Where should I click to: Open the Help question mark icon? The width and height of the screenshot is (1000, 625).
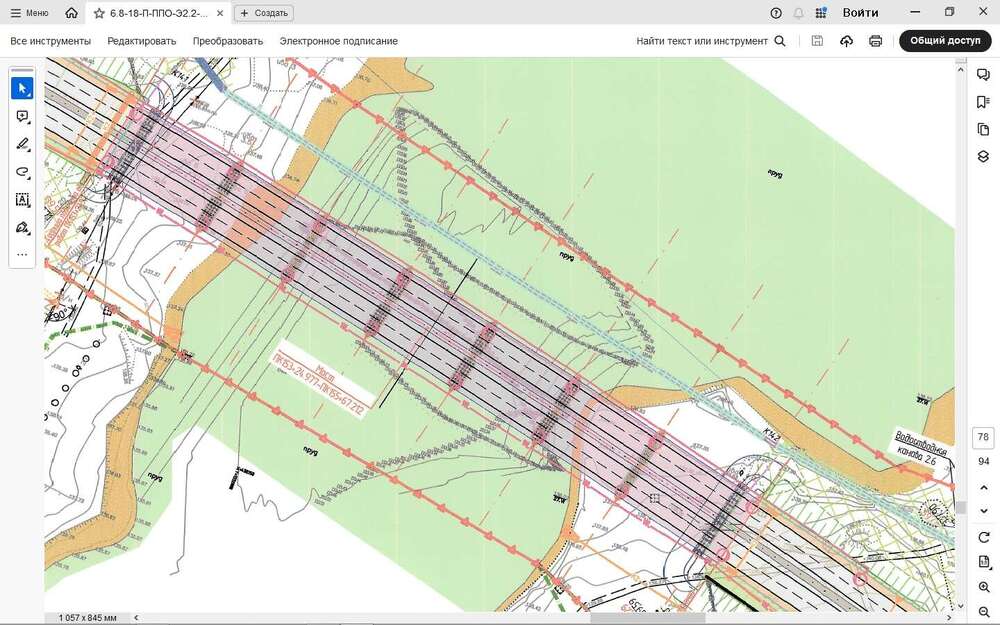click(x=776, y=13)
